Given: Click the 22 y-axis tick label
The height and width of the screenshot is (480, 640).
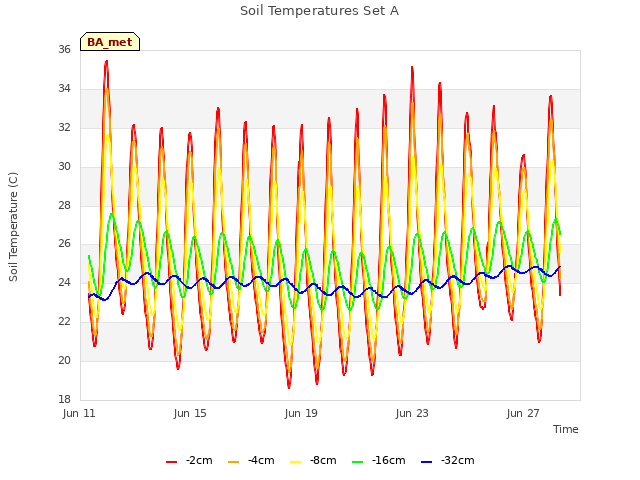Looking at the screenshot, I should coord(64,322).
